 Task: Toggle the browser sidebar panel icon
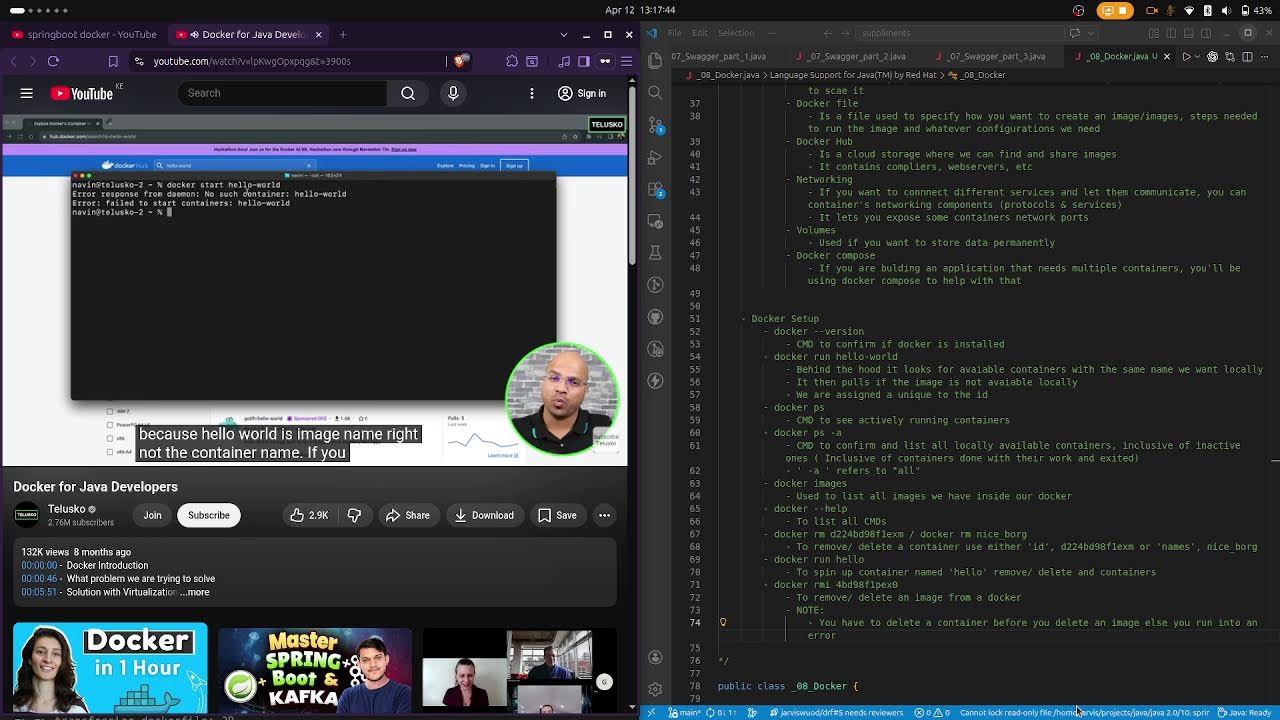tap(584, 61)
